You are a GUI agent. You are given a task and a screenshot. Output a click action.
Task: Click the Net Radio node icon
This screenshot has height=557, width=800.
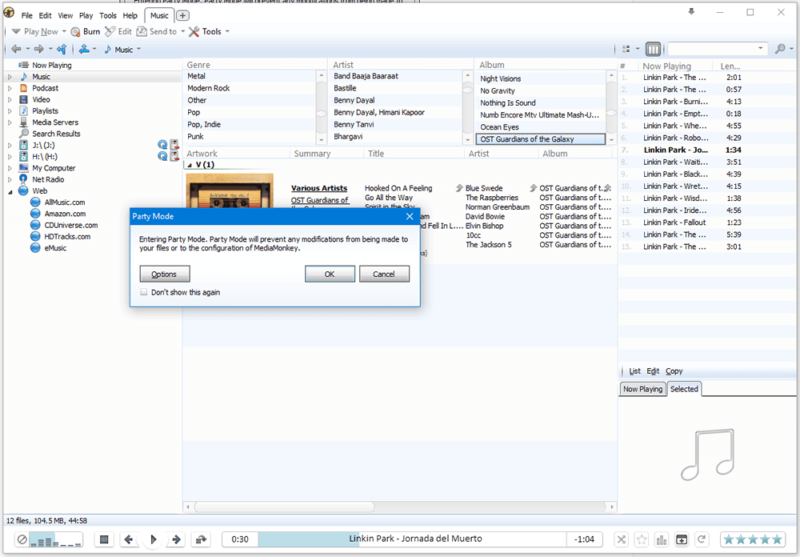click(x=23, y=179)
